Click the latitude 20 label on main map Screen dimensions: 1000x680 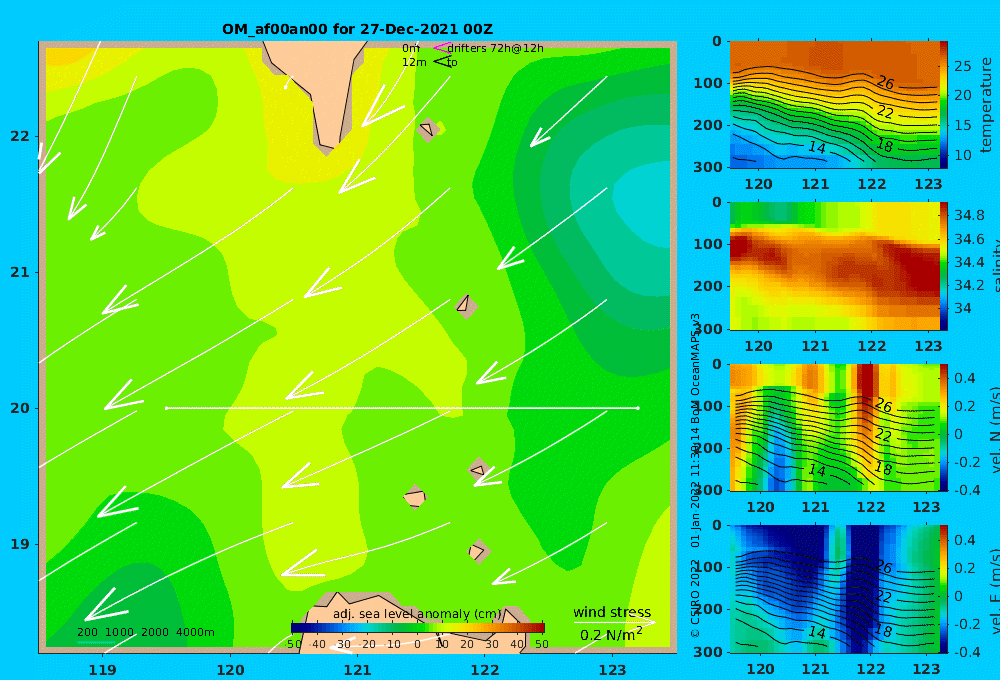click(20, 408)
